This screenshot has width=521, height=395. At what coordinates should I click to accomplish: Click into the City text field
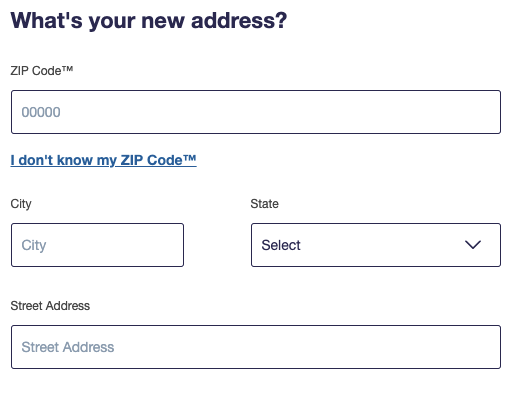97,245
